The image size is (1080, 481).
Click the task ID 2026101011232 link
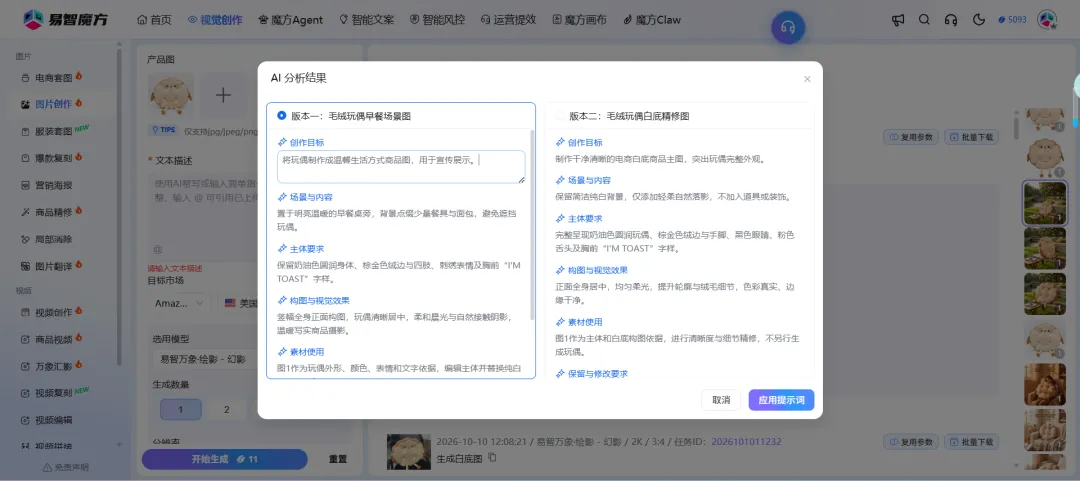[x=746, y=442]
